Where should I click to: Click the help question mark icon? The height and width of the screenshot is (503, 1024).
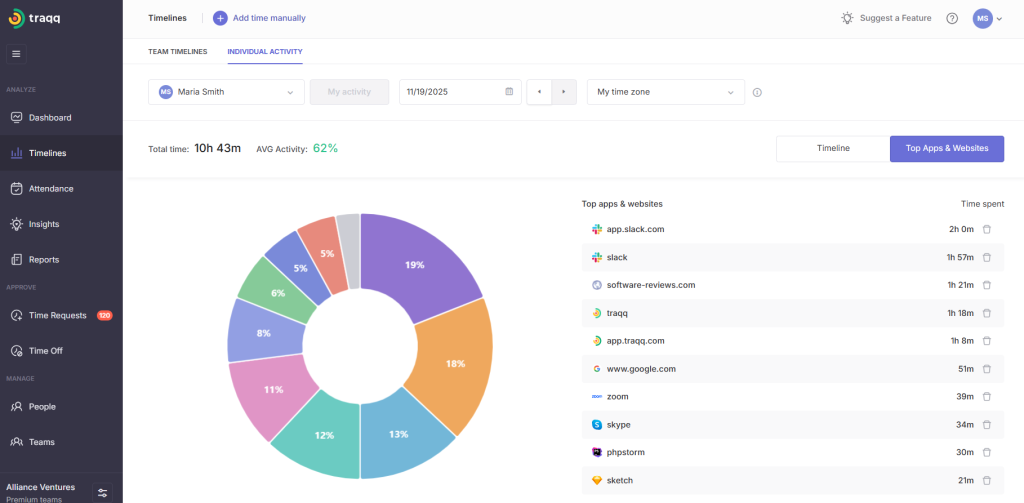point(952,18)
